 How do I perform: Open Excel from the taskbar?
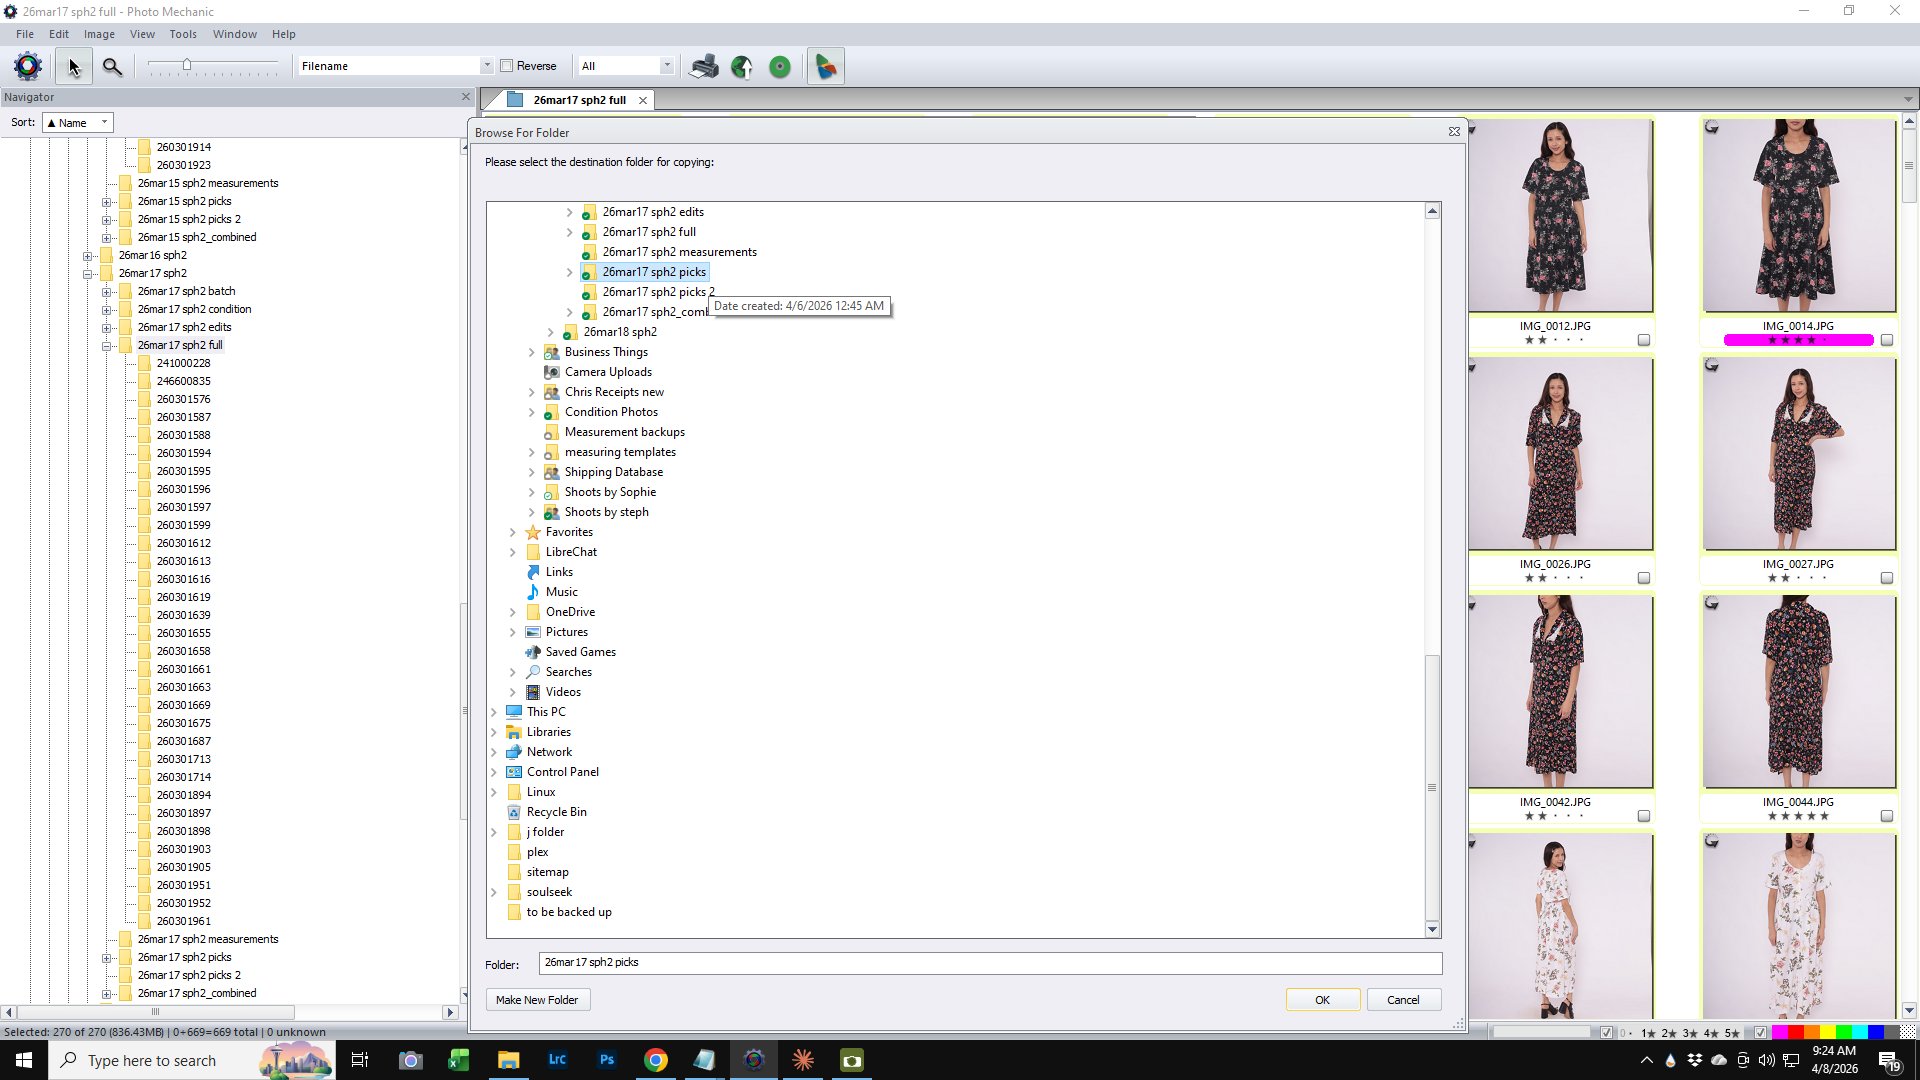click(x=459, y=1060)
